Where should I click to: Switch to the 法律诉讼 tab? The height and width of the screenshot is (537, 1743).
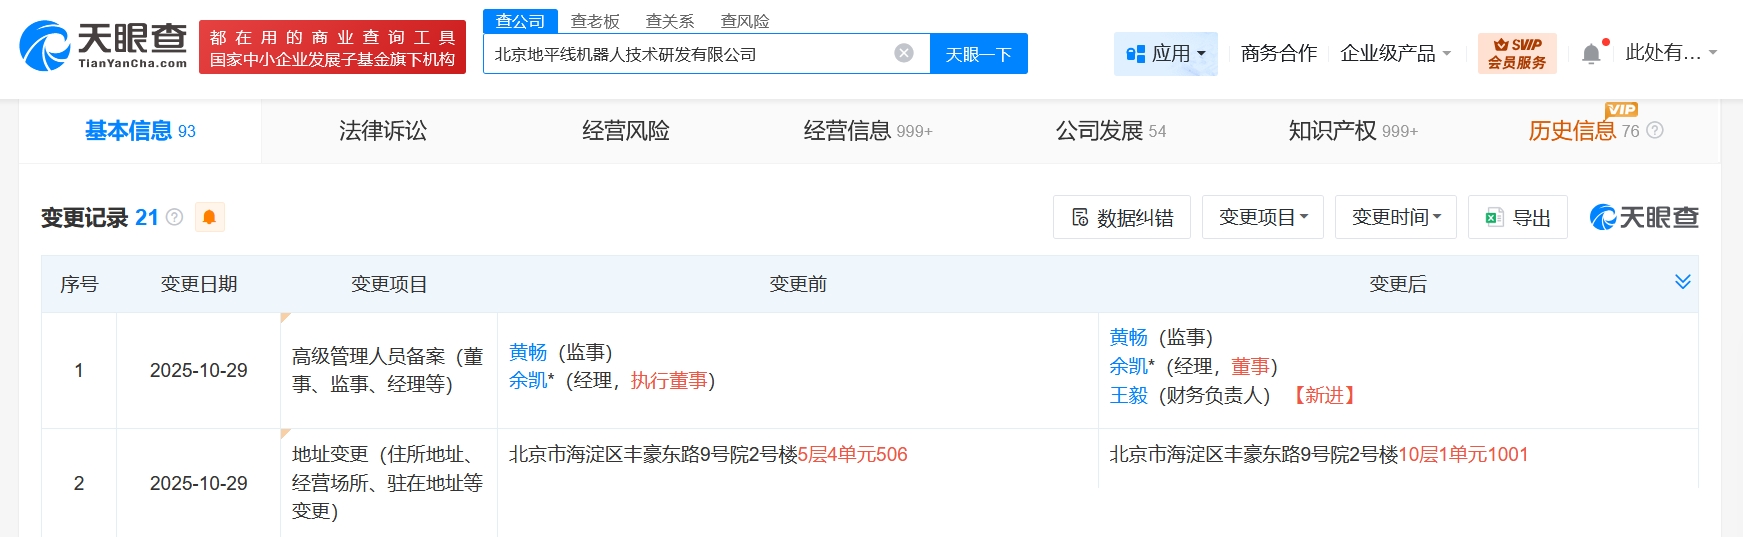pyautogui.click(x=383, y=131)
